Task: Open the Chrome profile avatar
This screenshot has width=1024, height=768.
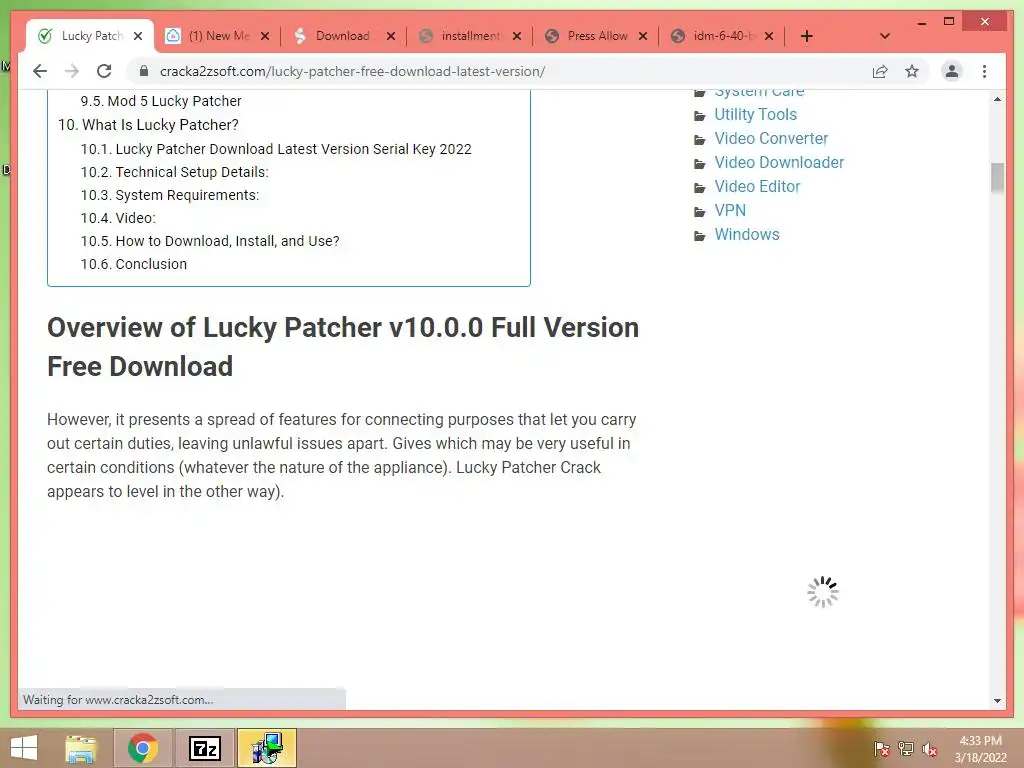Action: pos(952,71)
